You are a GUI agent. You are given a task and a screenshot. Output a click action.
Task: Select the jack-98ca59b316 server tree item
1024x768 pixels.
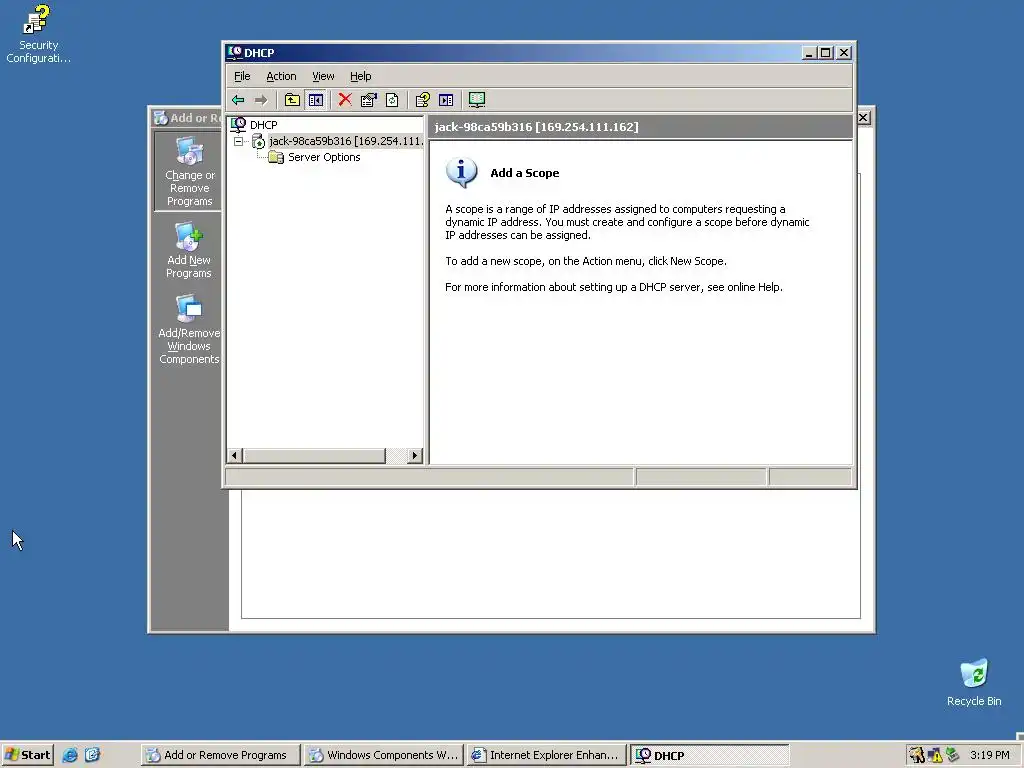pos(346,141)
